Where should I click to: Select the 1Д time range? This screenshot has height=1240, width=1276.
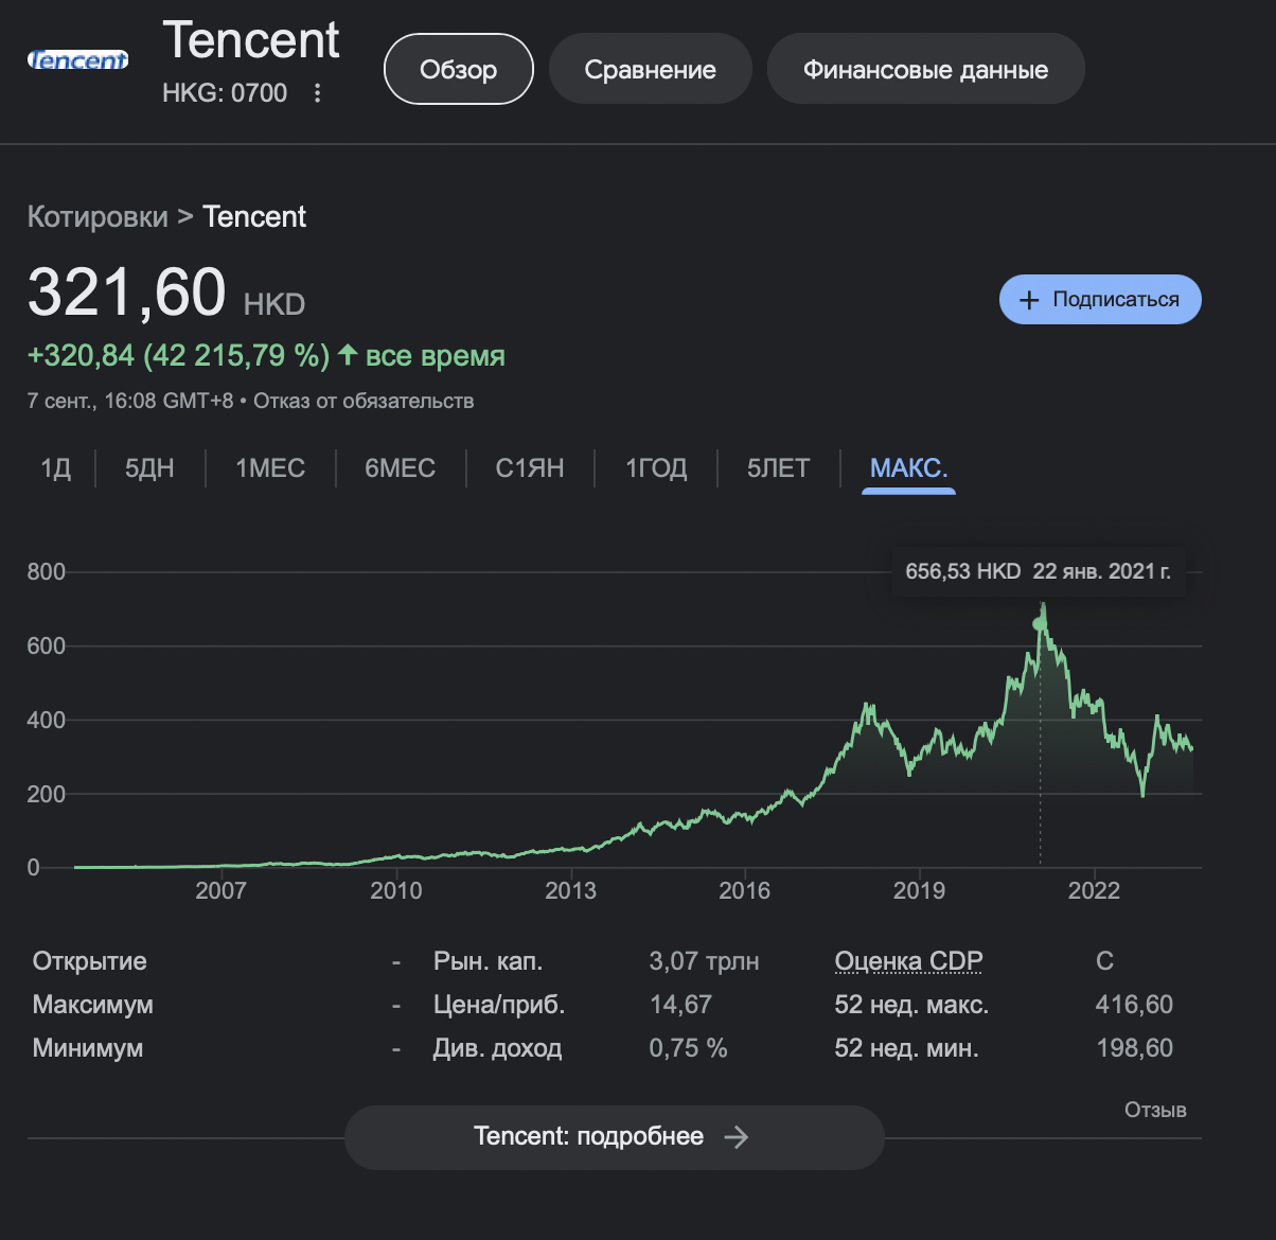click(56, 468)
